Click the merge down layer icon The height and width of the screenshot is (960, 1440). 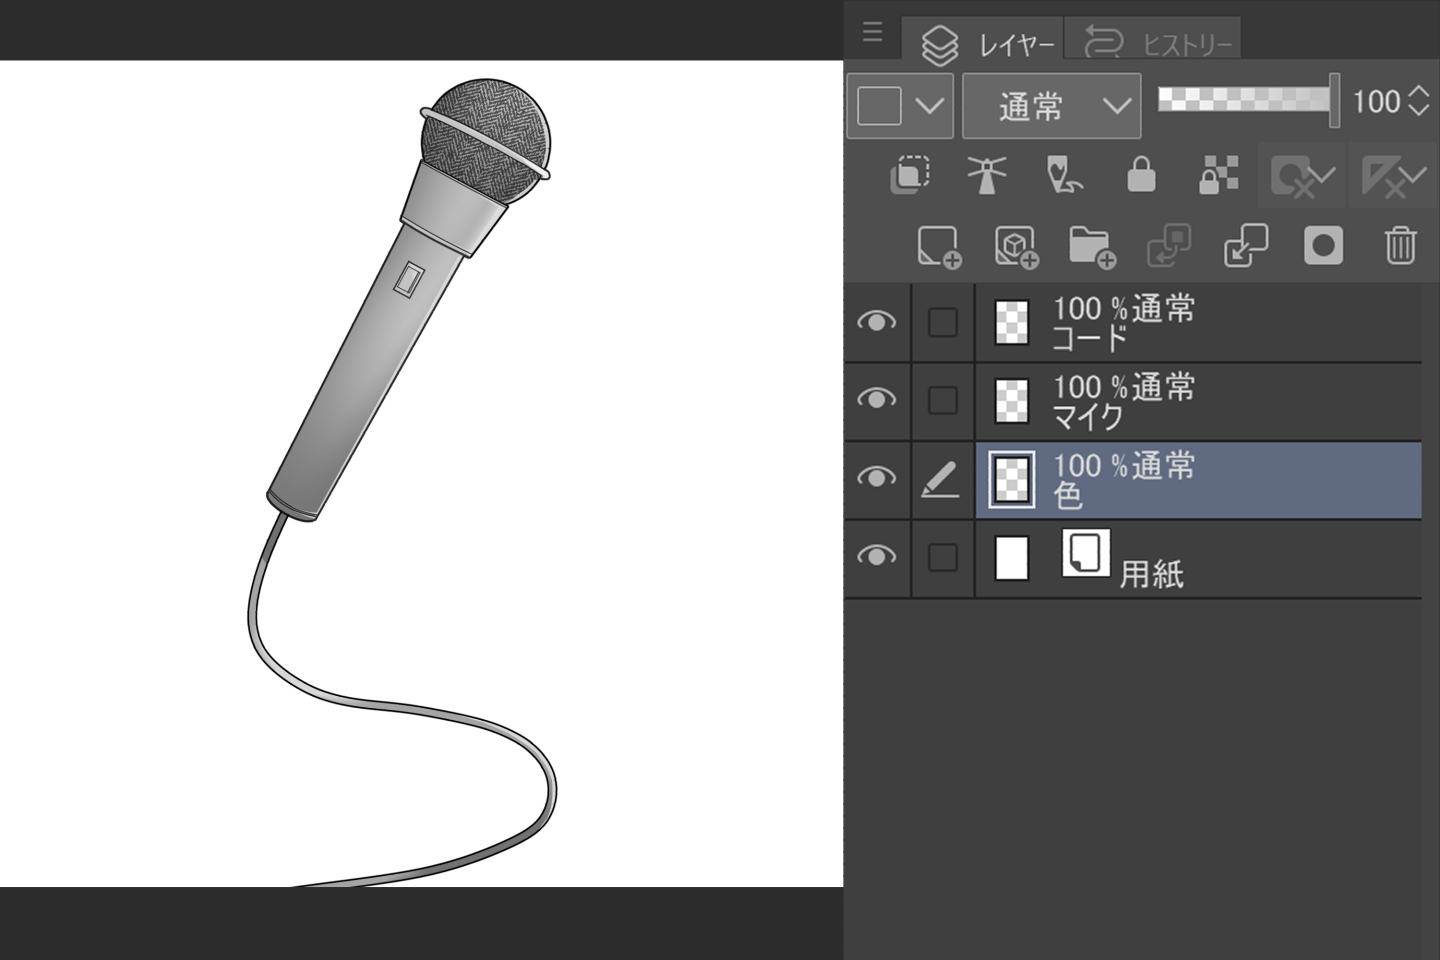point(1245,246)
